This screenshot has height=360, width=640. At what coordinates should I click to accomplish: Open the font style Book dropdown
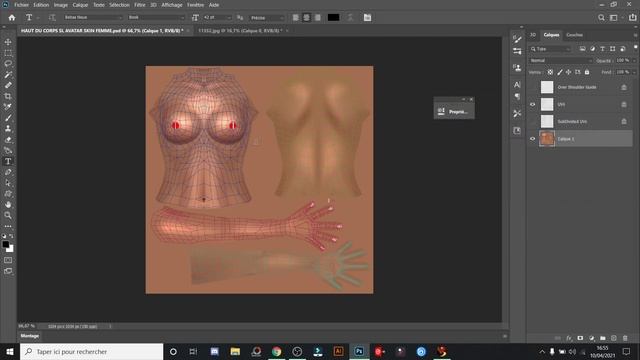(156, 18)
